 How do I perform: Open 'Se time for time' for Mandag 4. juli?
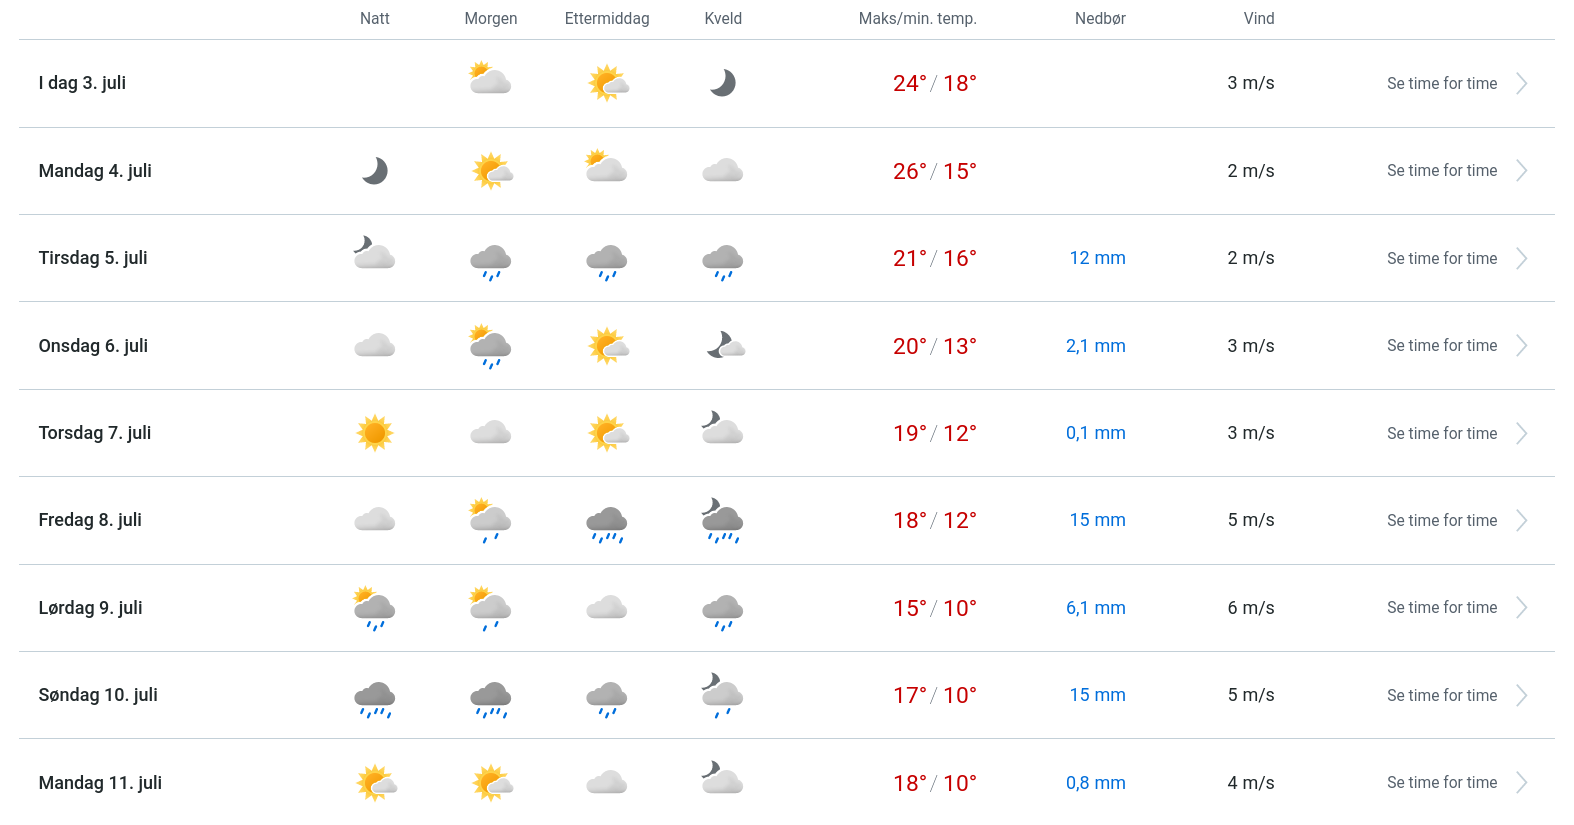1441,171
